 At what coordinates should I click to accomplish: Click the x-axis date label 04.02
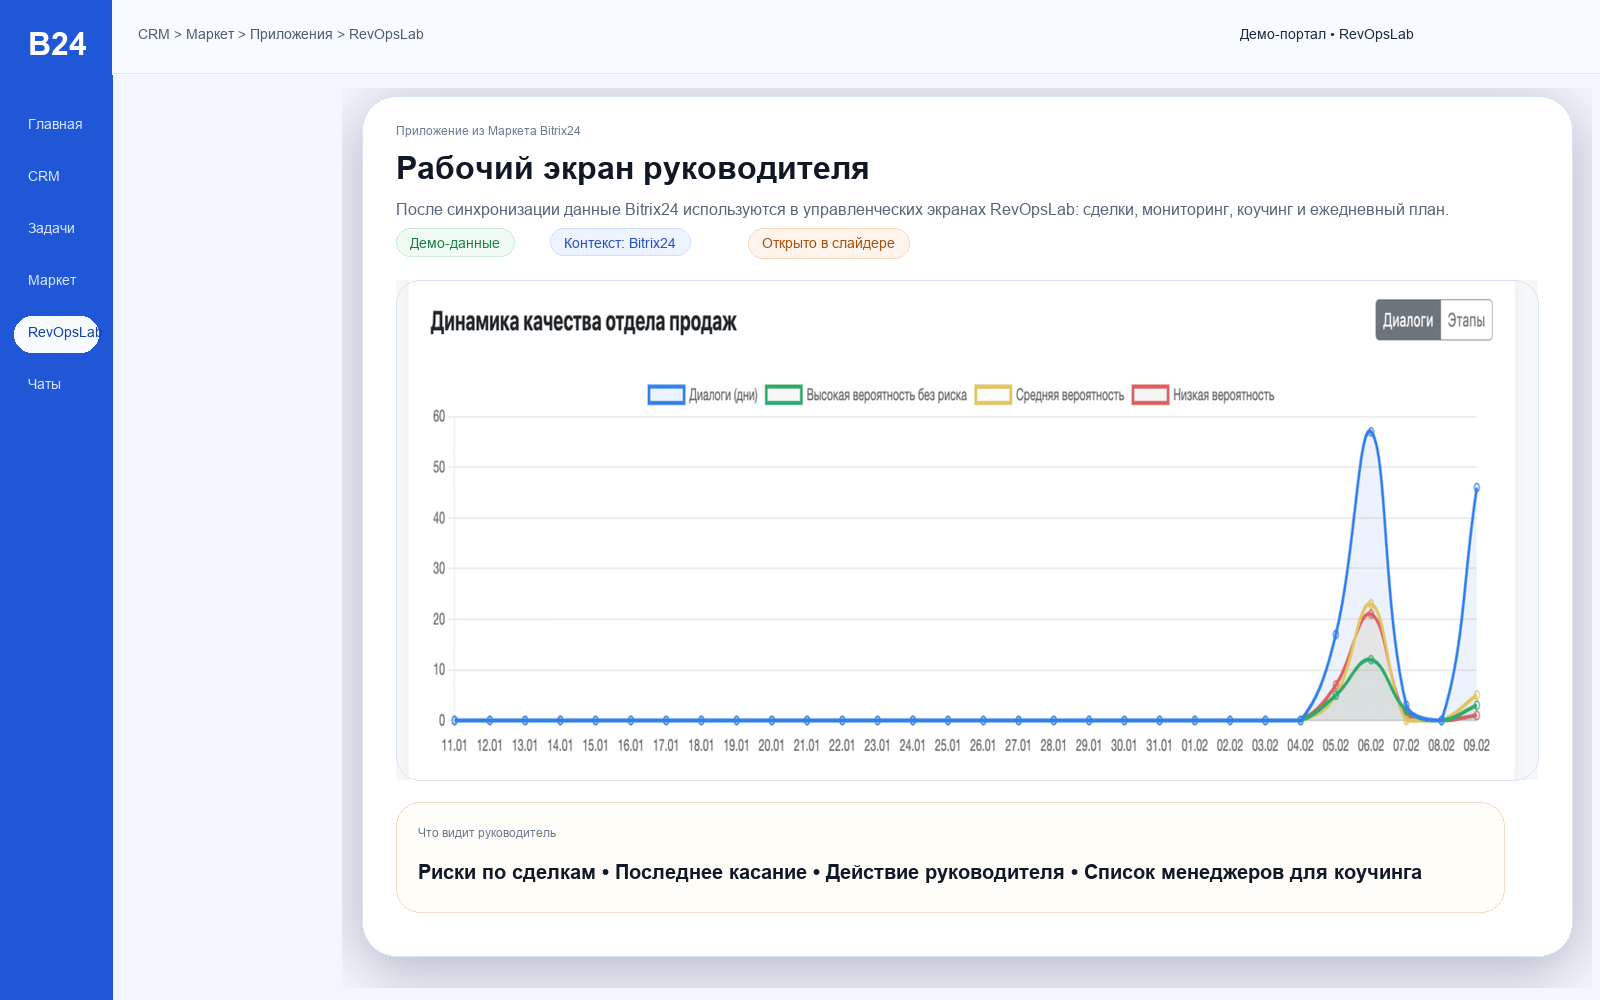tap(1300, 746)
